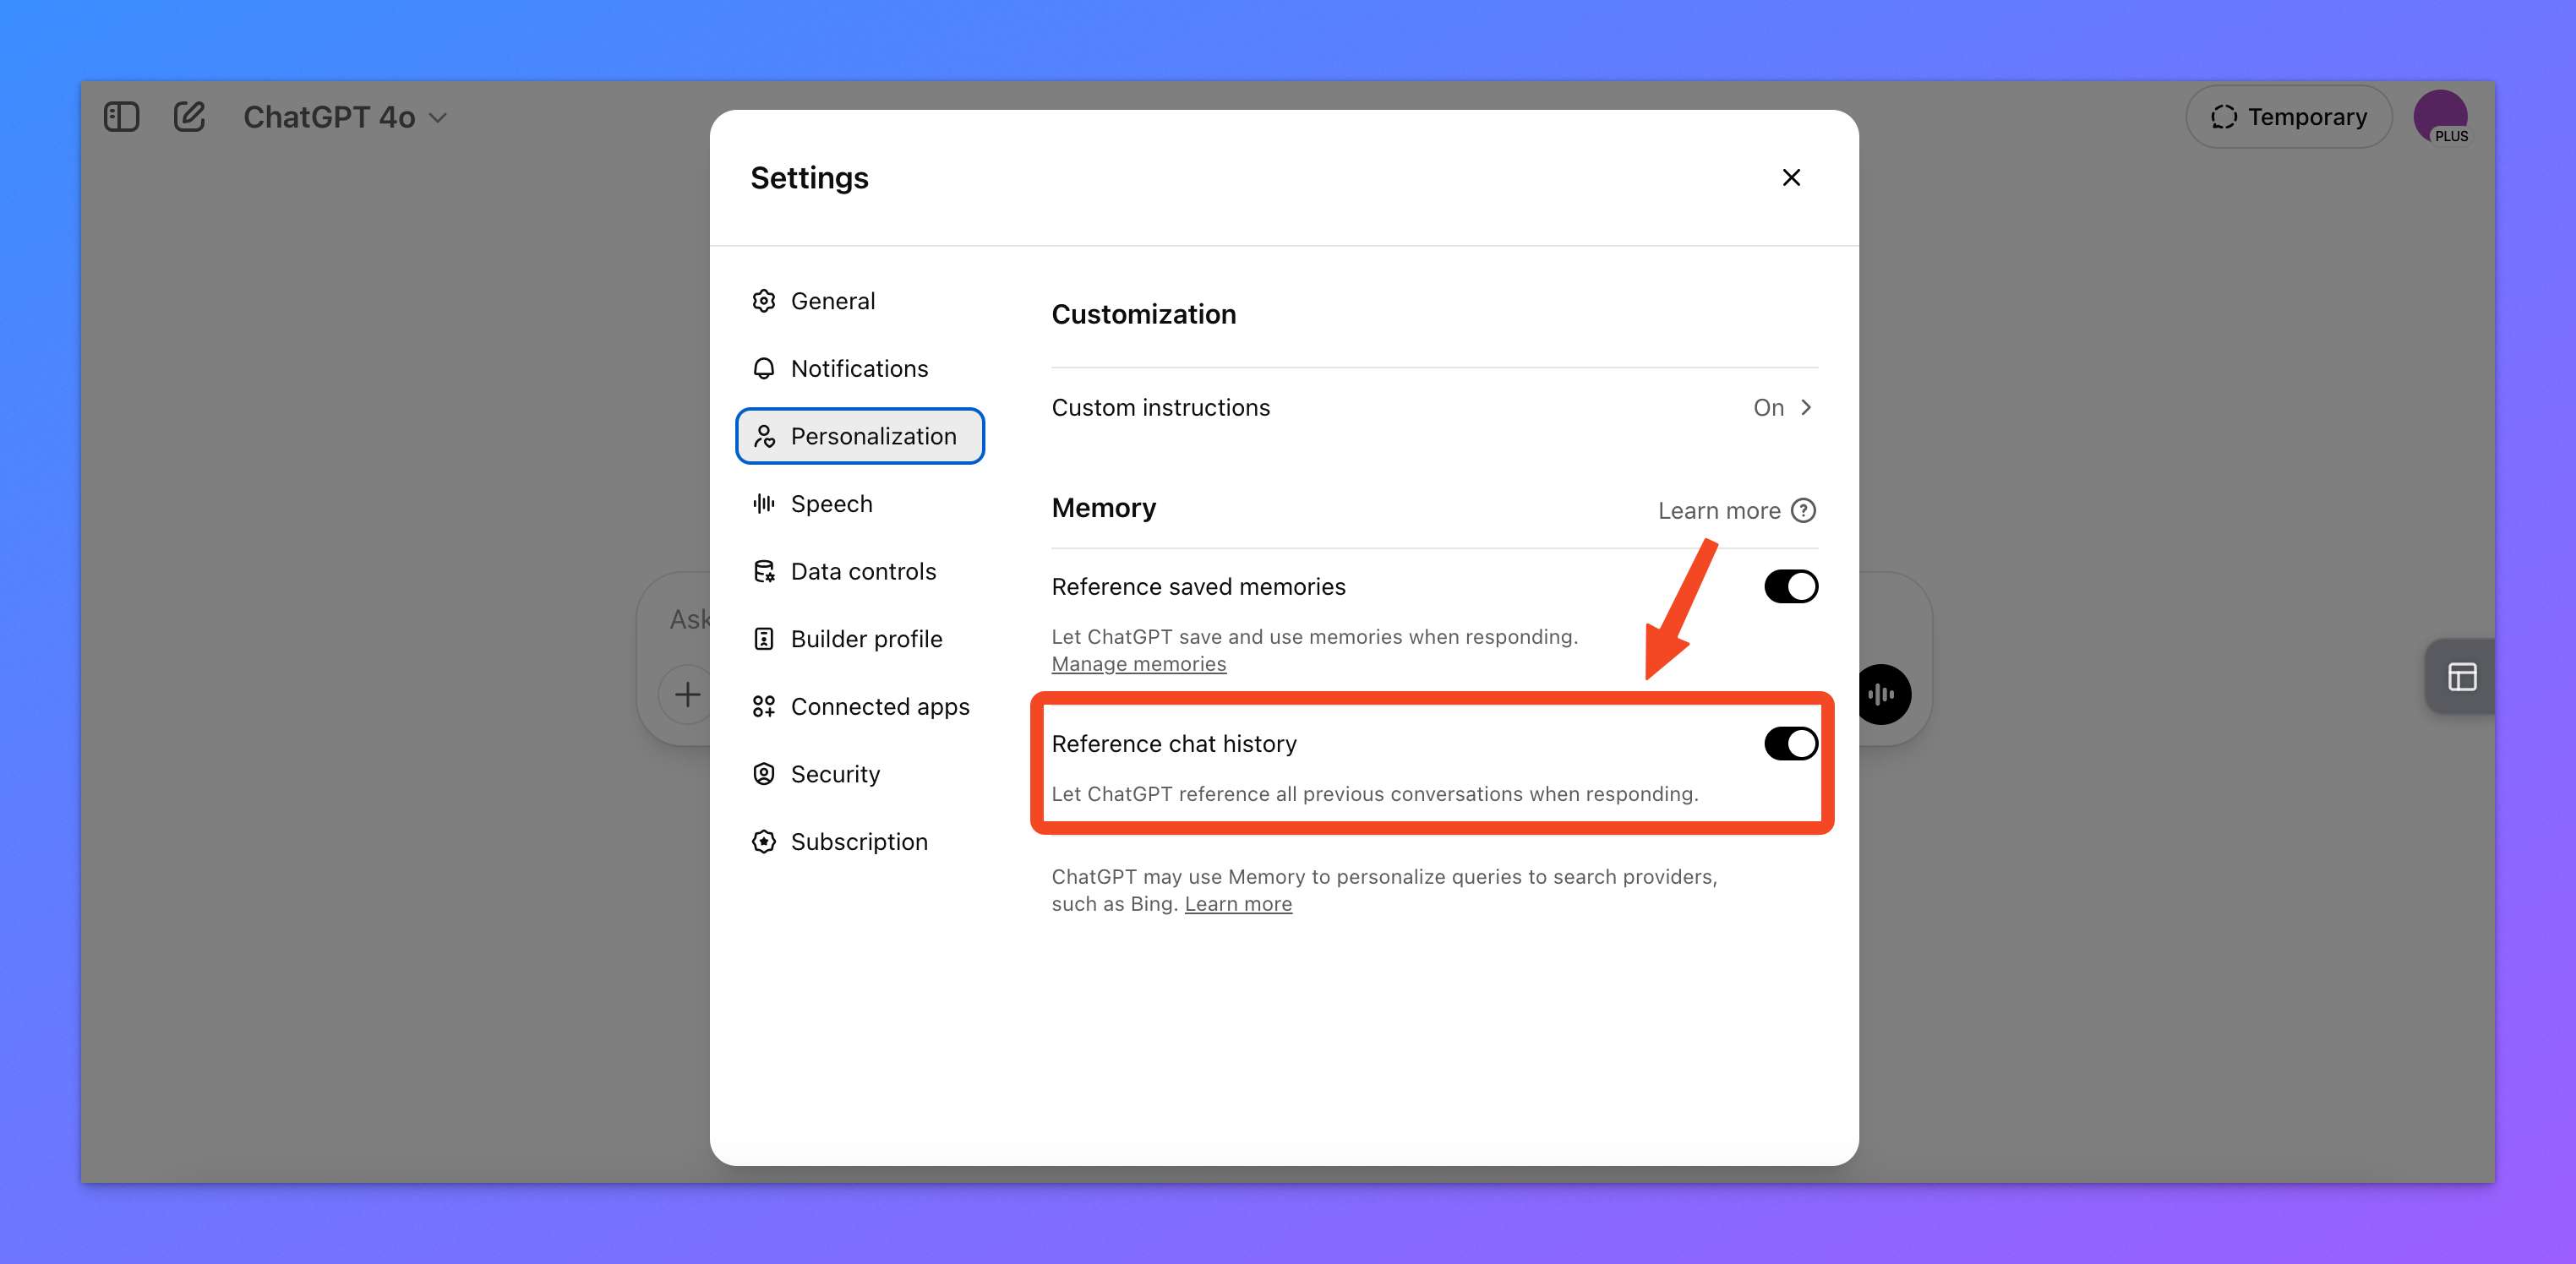This screenshot has width=2576, height=1264.
Task: Click the voice mode waveform button
Action: click(x=1883, y=694)
